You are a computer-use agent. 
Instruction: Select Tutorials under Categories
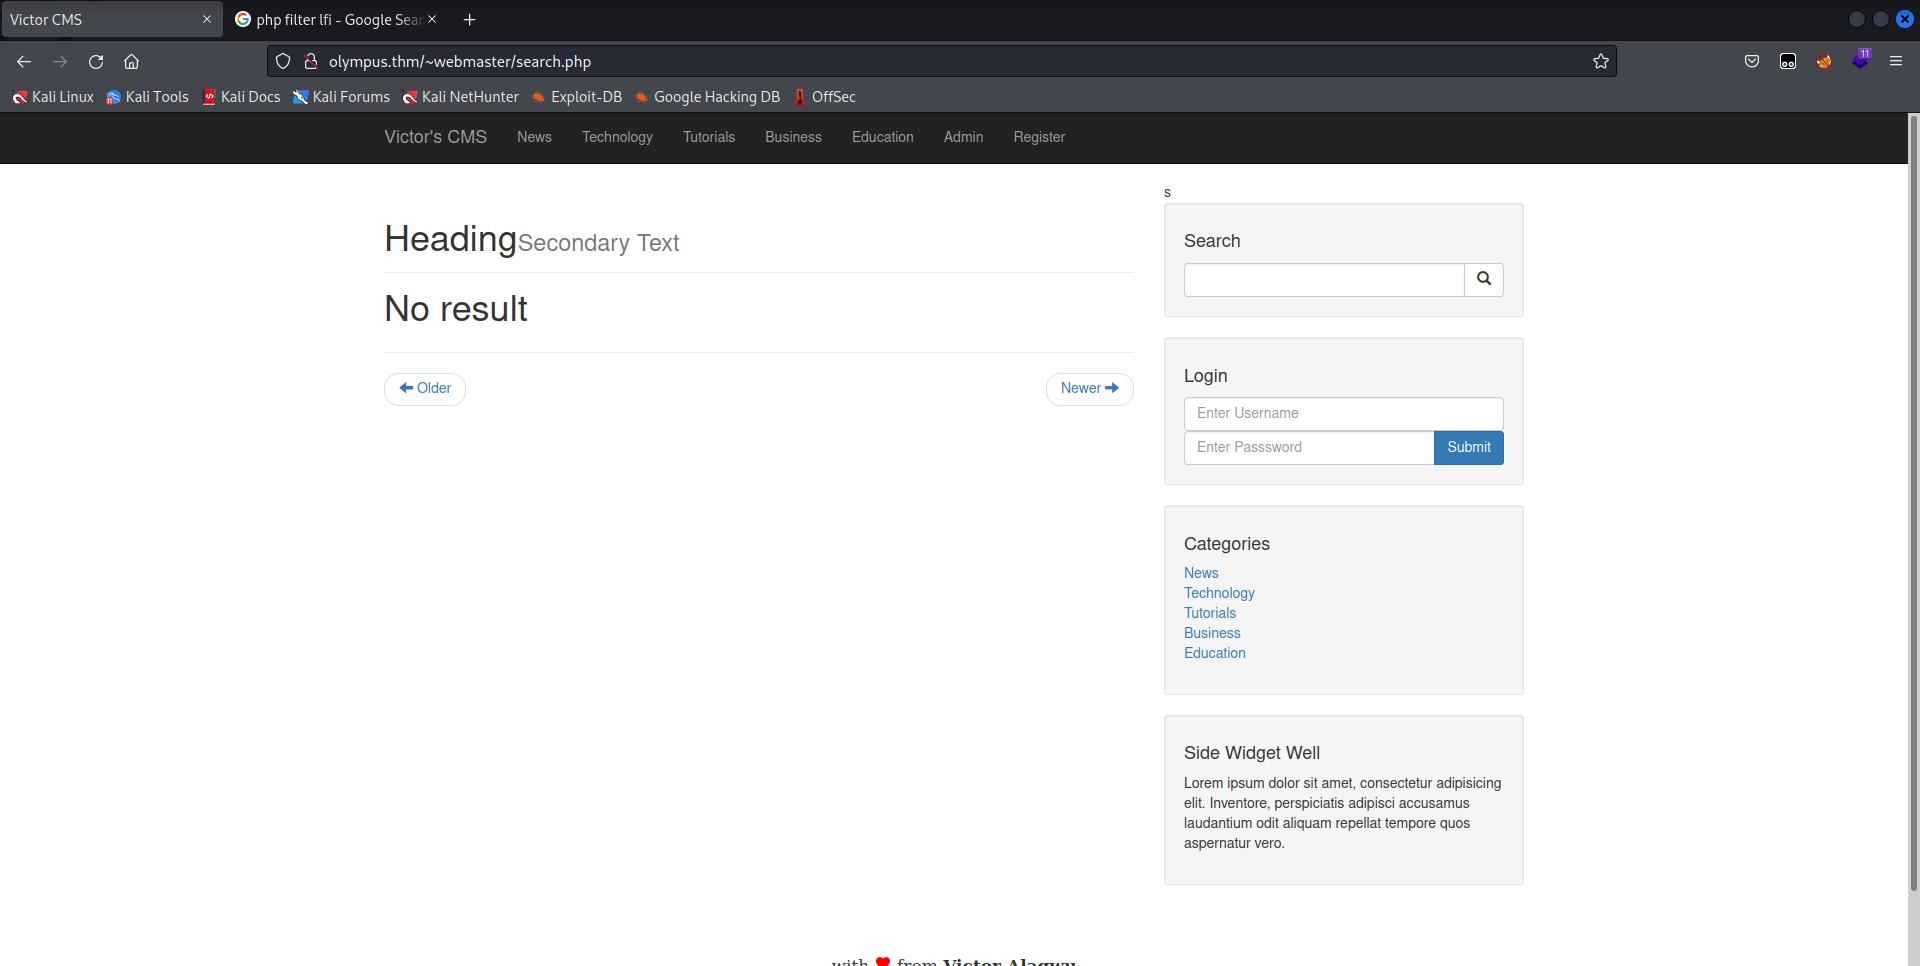coord(1210,613)
